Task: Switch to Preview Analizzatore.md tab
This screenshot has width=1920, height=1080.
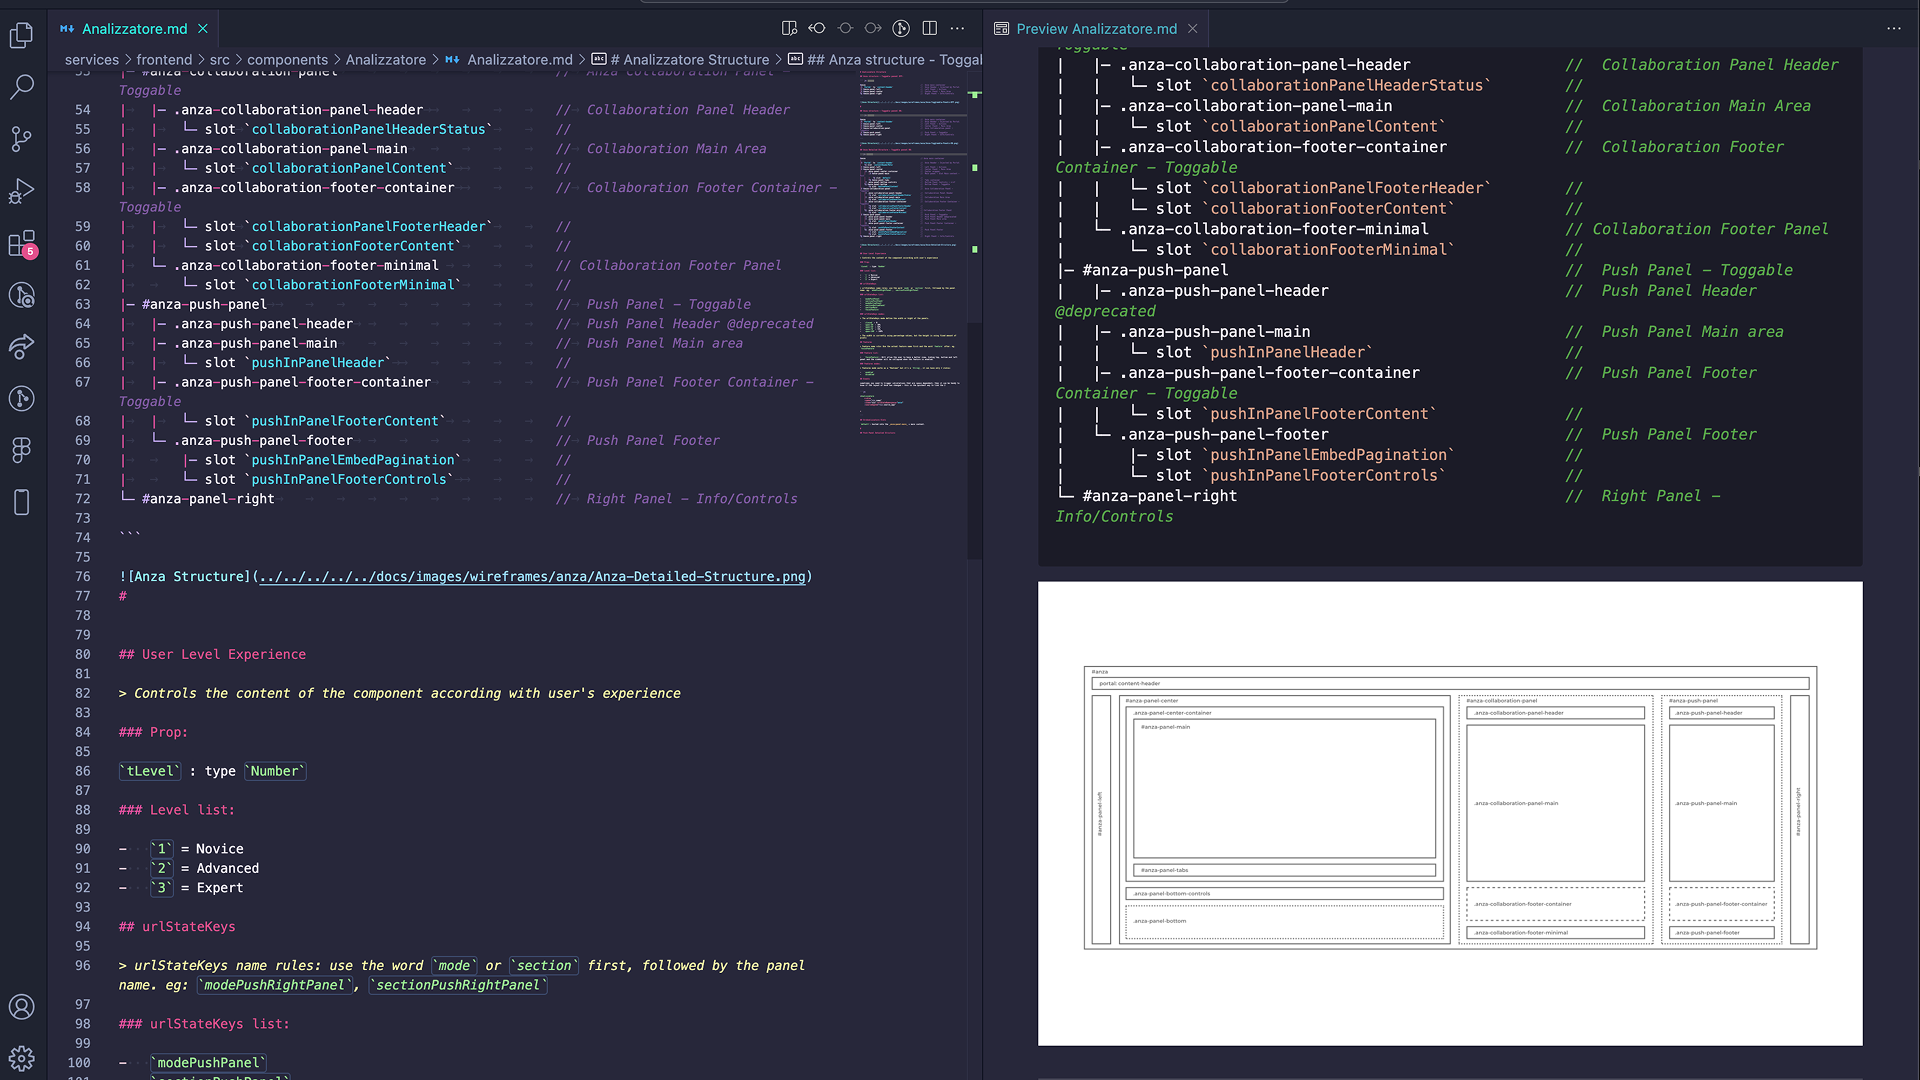Action: tap(1096, 28)
